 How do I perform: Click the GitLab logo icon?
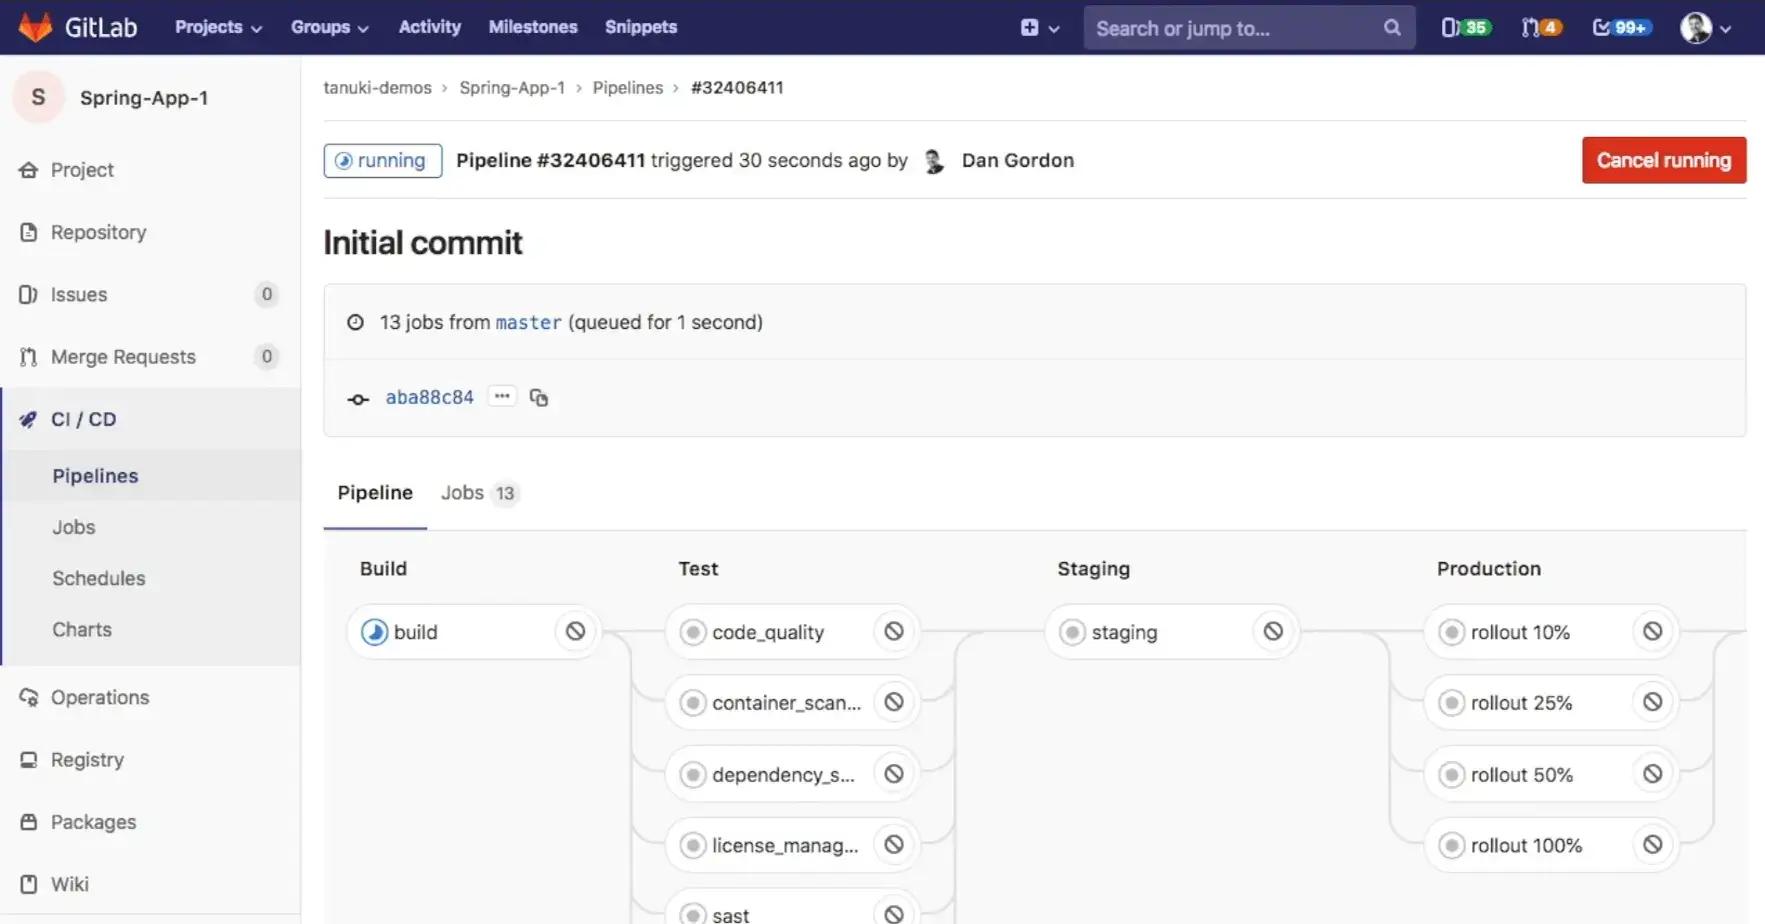coord(36,27)
